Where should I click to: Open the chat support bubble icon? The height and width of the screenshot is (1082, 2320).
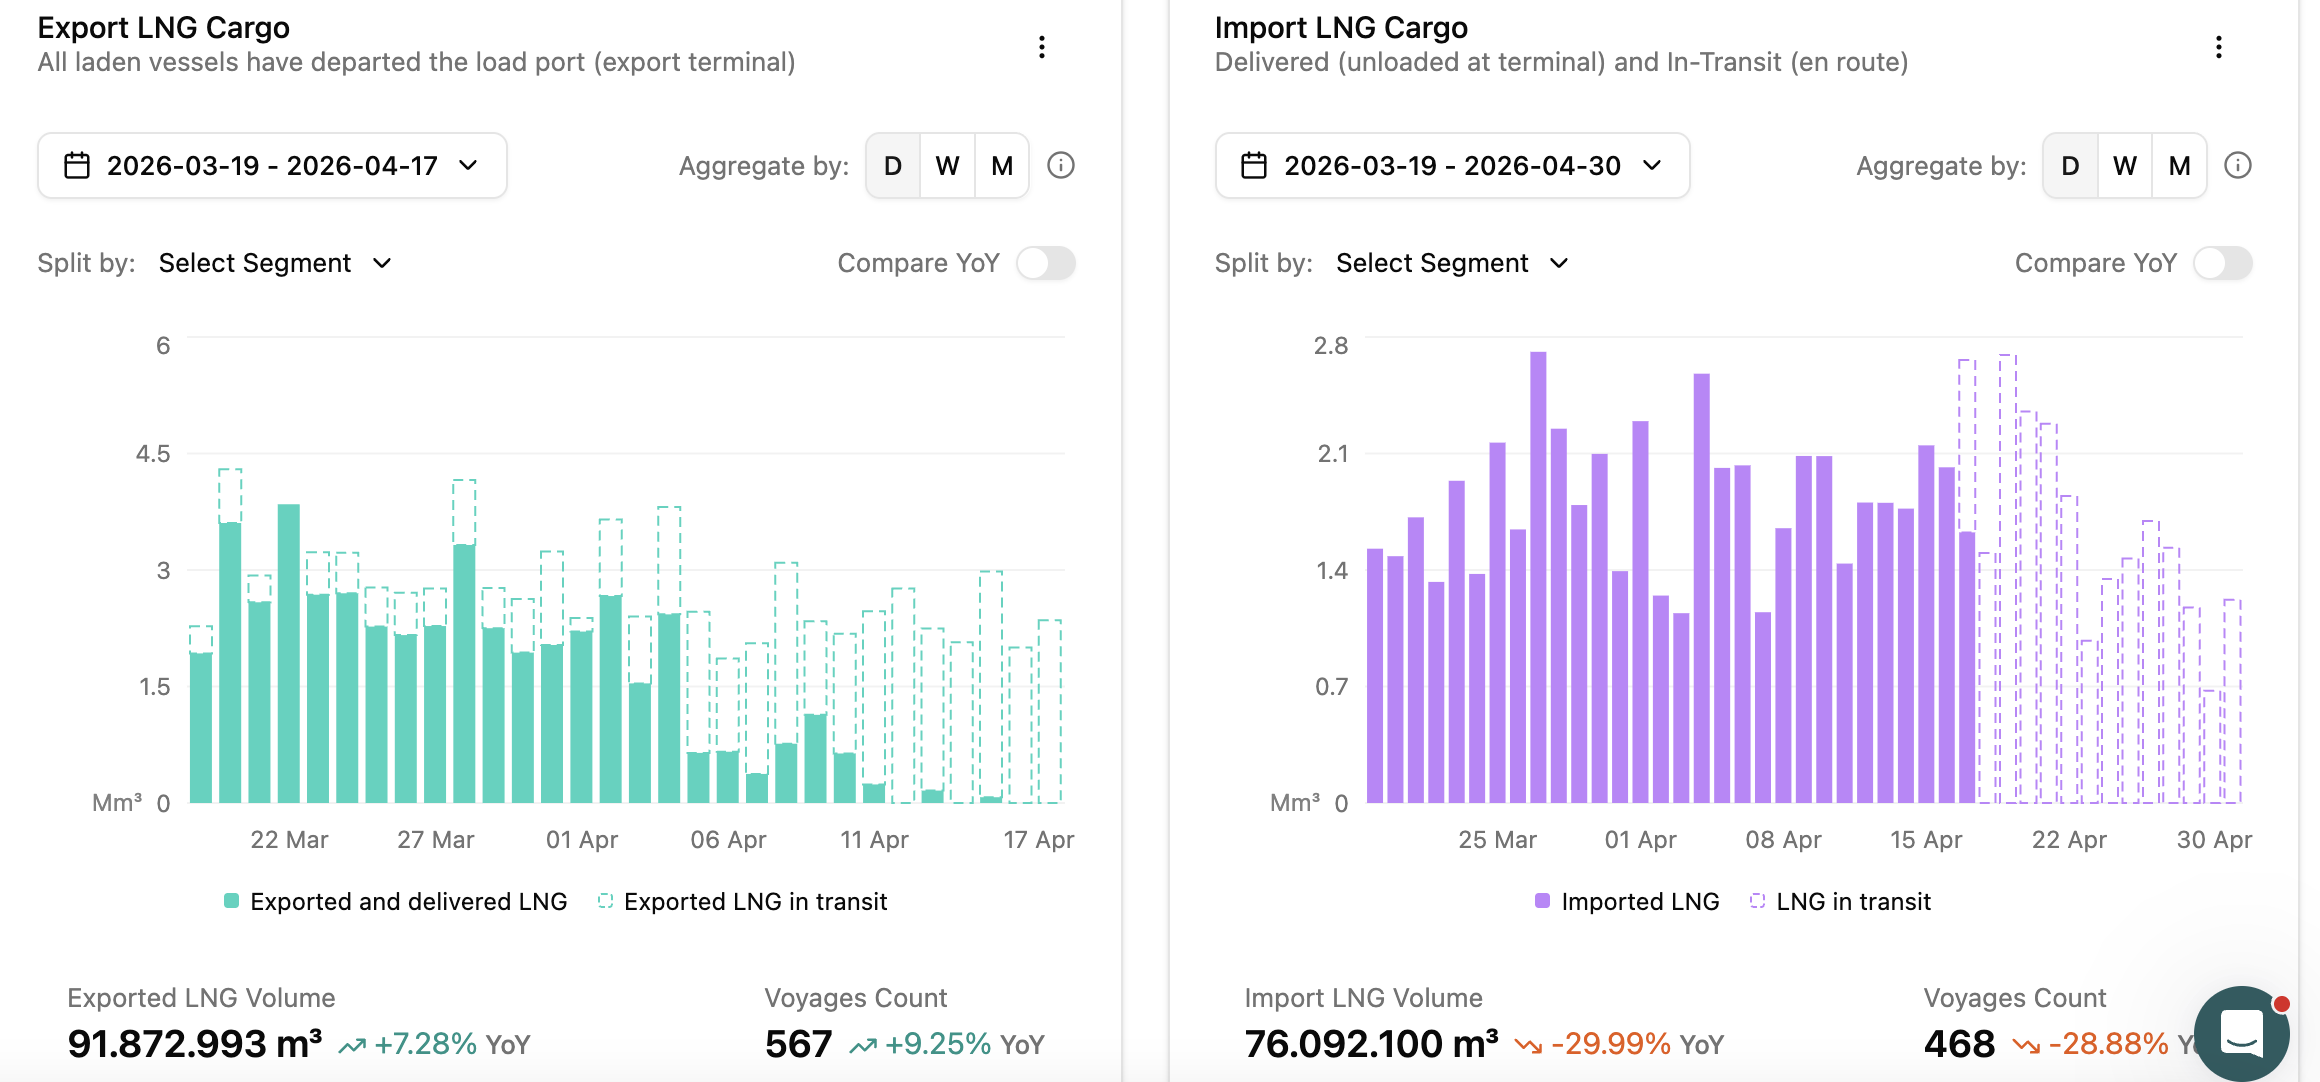(x=2242, y=1032)
